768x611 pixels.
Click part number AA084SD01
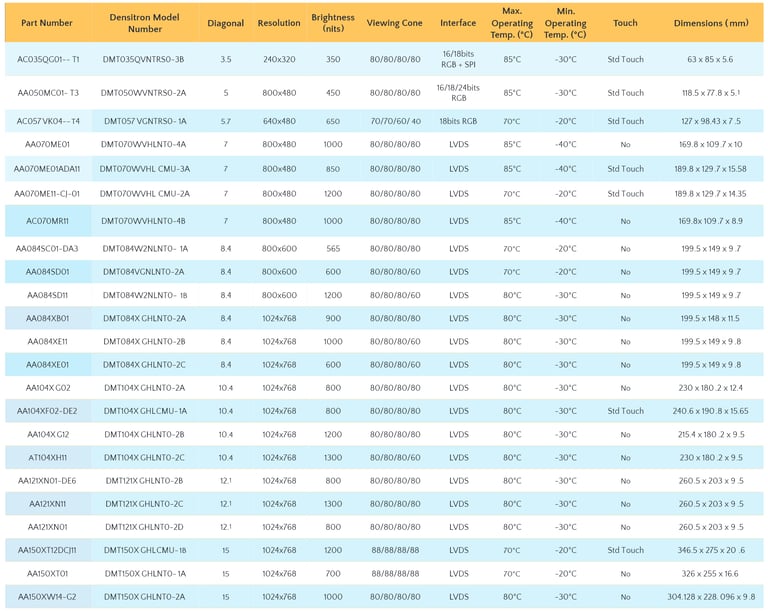(x=48, y=271)
